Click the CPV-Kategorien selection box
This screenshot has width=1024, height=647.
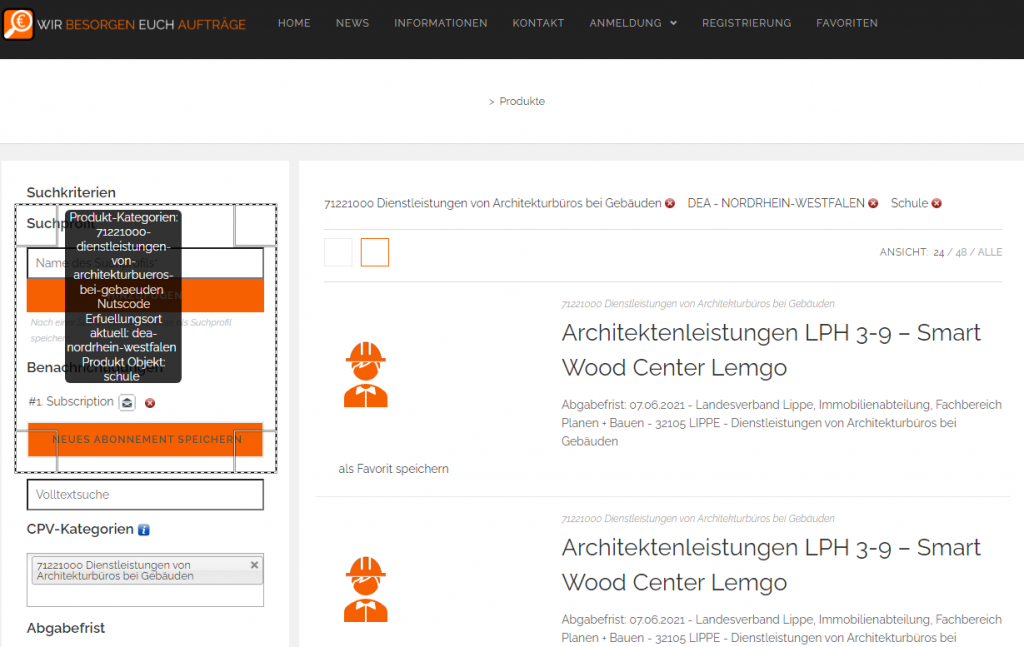point(145,580)
